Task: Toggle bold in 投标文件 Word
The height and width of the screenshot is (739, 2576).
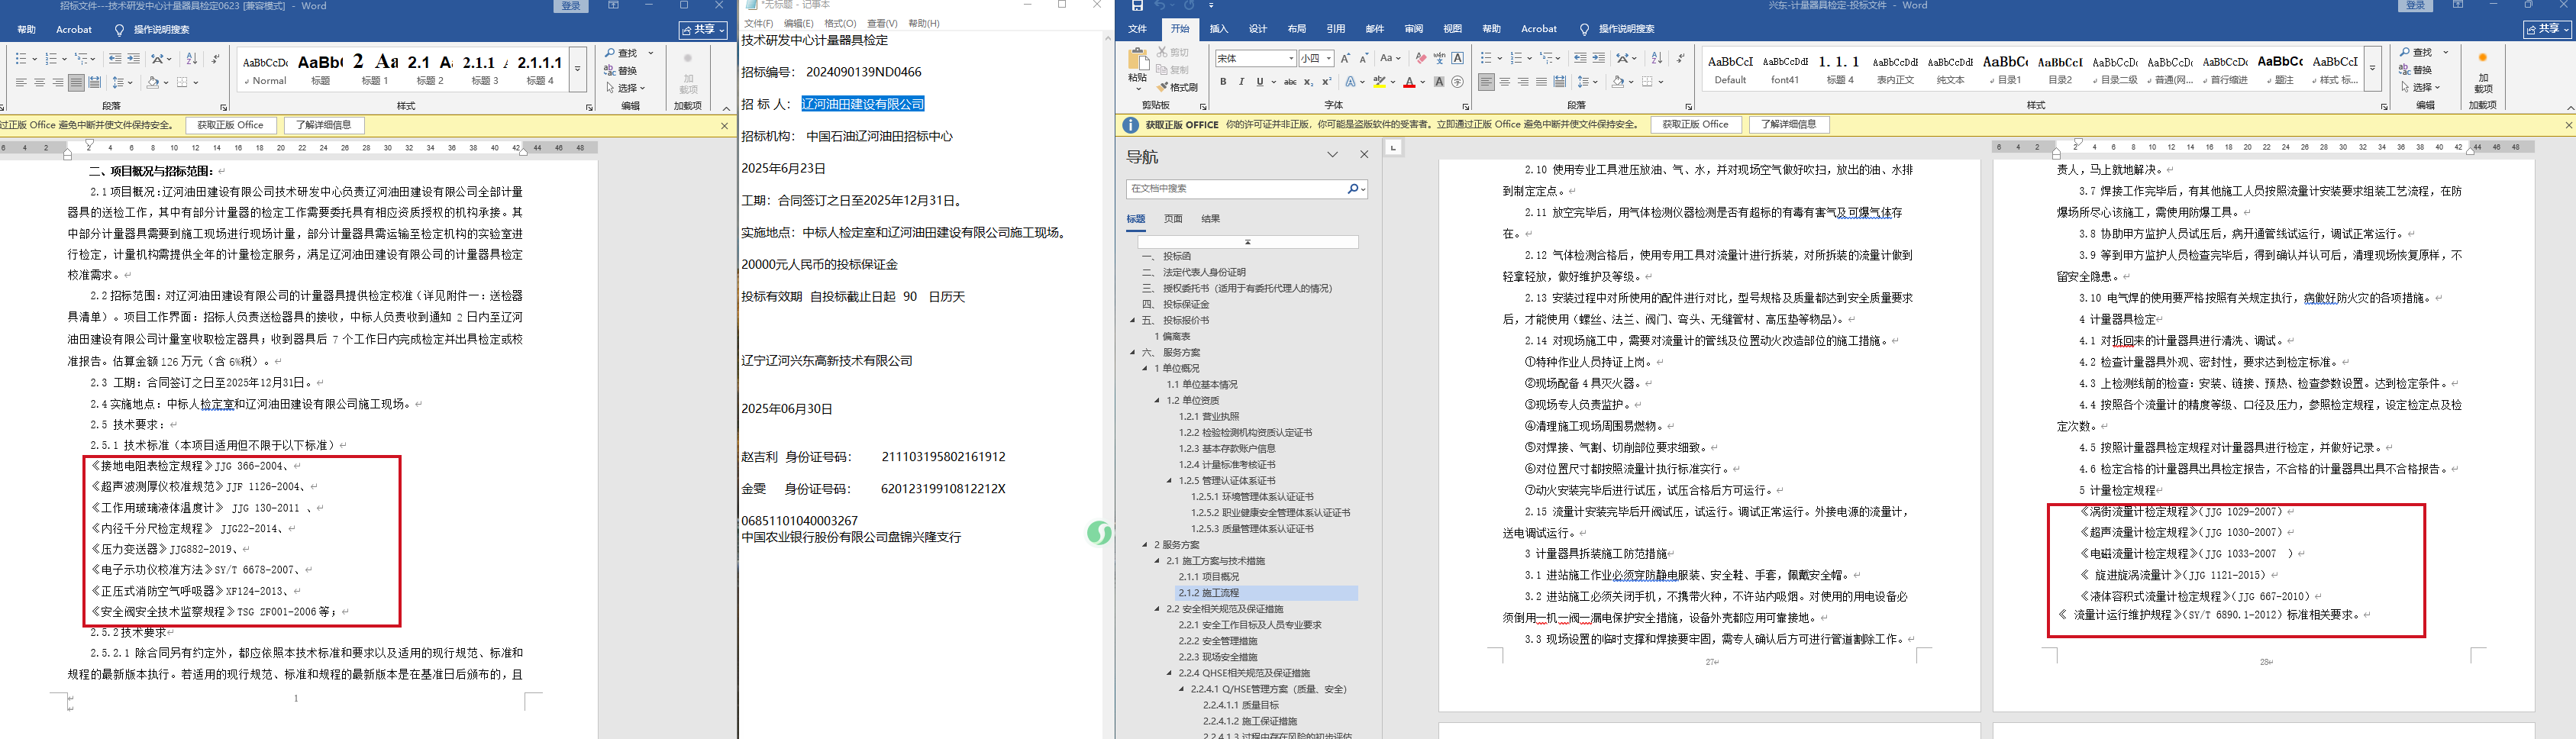Action: point(1223,82)
